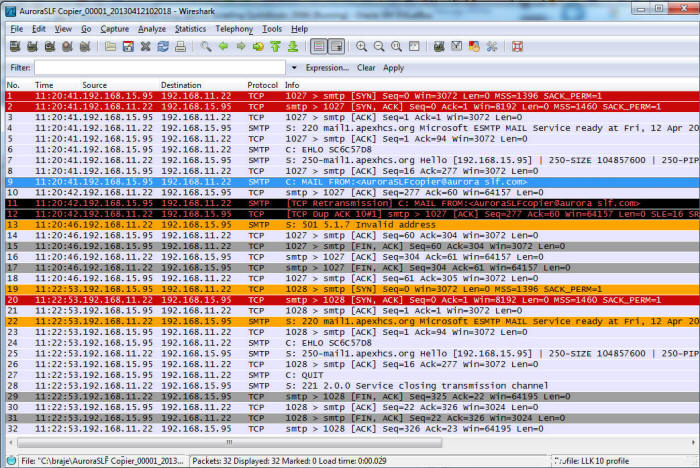Screen dimensions: 700x468
Task: Toggle packet list colorize icon
Action: 319,46
